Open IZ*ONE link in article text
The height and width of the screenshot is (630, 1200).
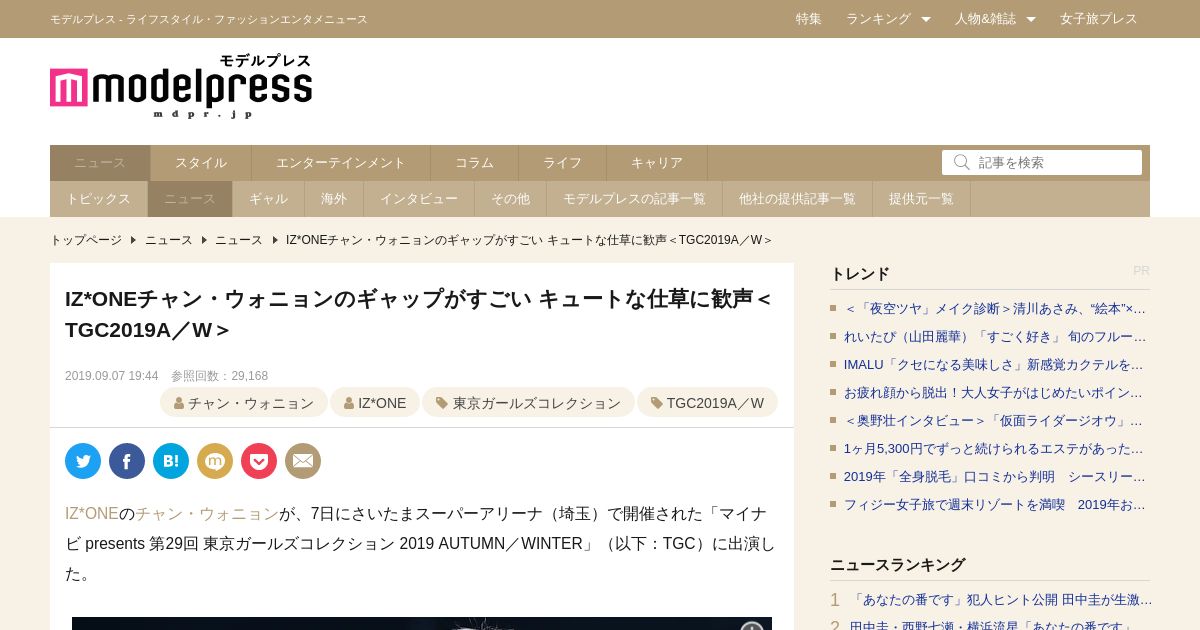tap(92, 514)
